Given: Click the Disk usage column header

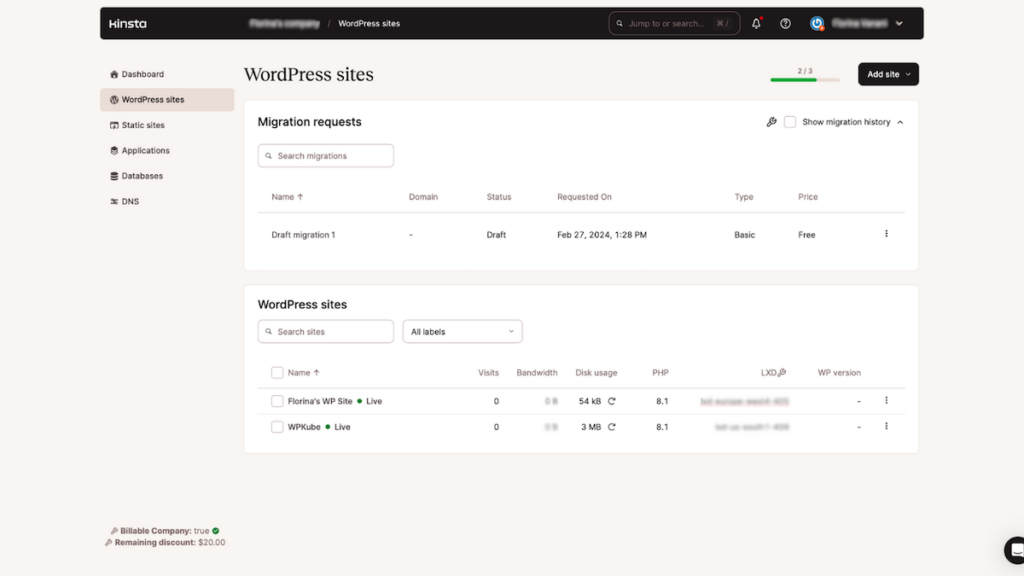Looking at the screenshot, I should click(596, 373).
